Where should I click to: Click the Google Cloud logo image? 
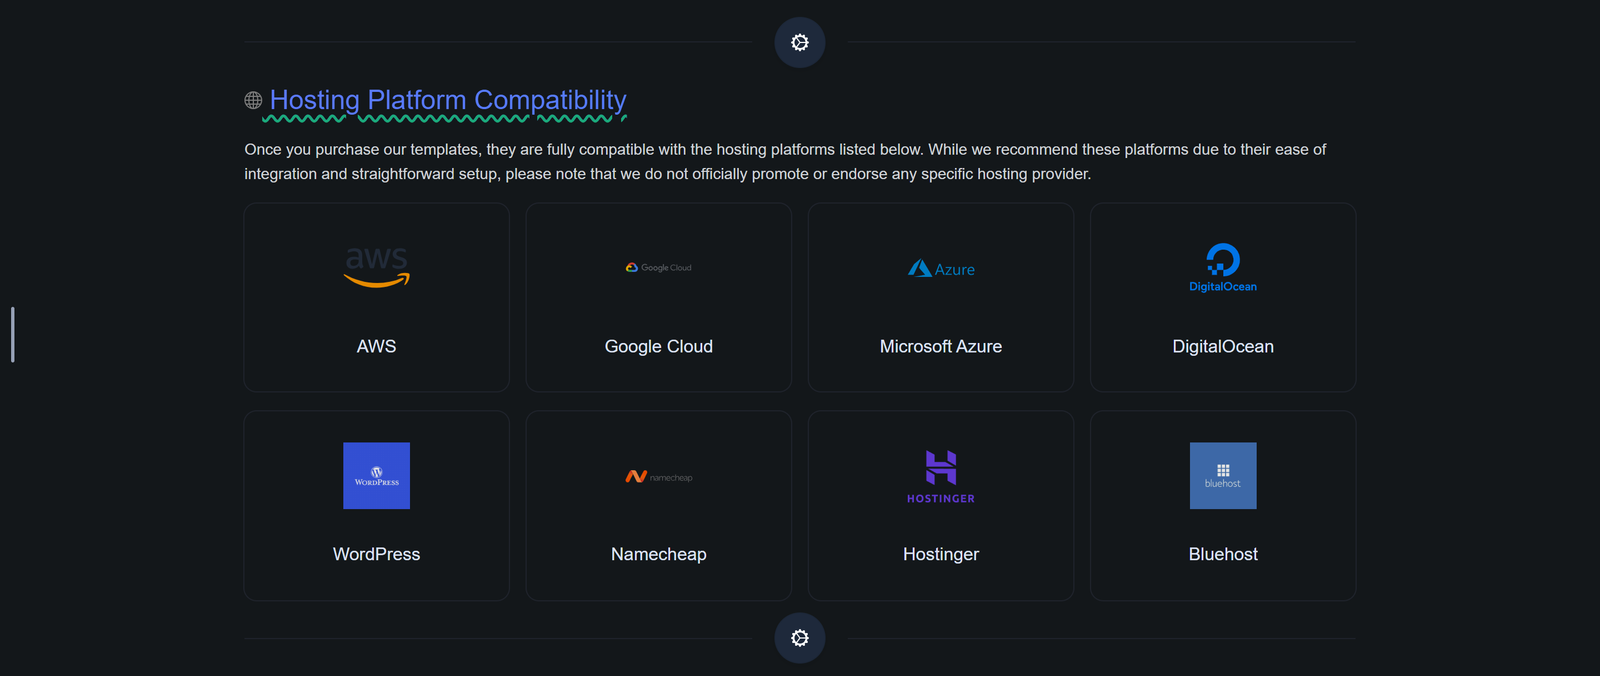[659, 268]
